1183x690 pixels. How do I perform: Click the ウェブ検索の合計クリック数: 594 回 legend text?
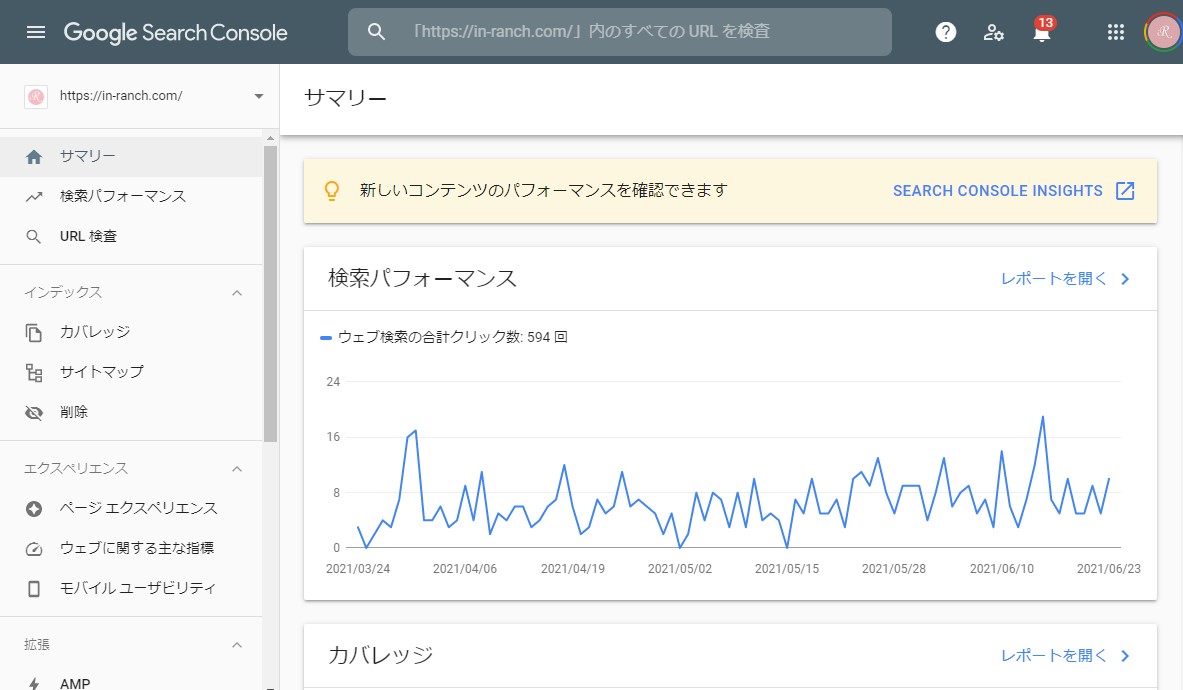(453, 337)
